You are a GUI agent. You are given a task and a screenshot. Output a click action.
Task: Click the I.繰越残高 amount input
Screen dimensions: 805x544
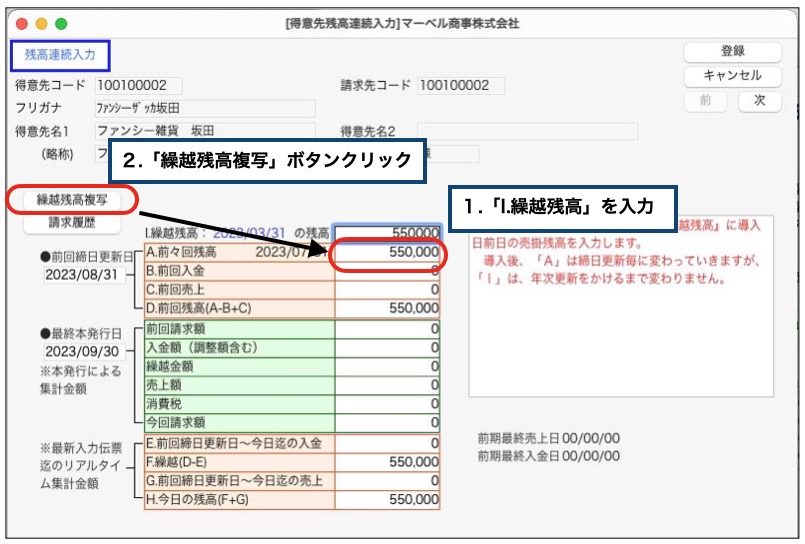pyautogui.click(x=387, y=232)
